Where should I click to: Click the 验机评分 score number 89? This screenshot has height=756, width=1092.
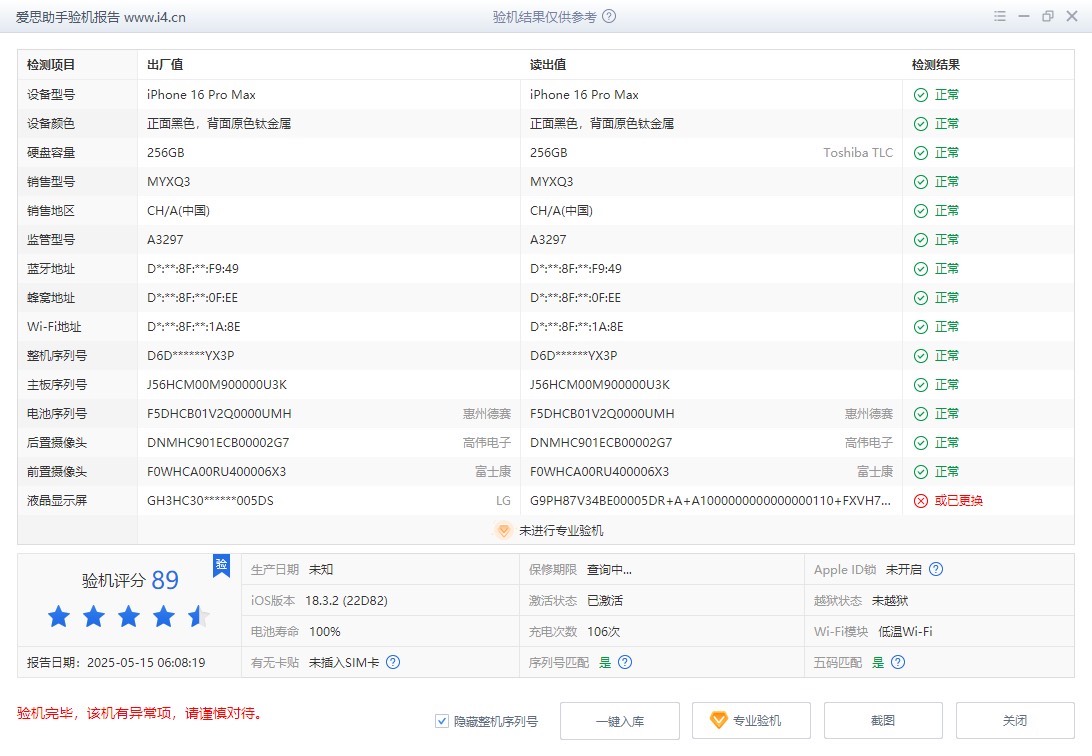click(165, 580)
